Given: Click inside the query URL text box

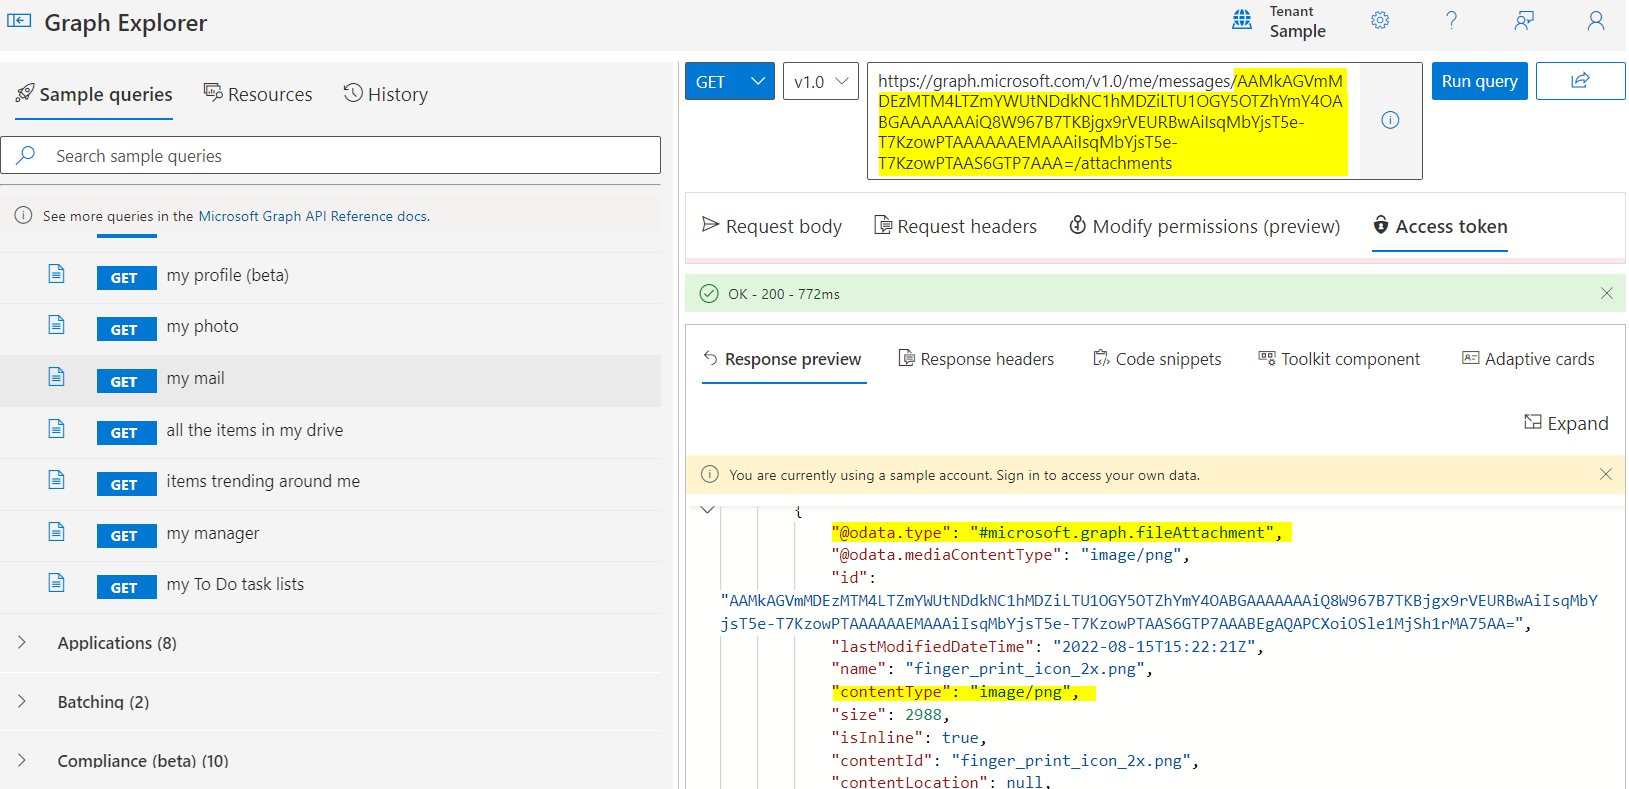Looking at the screenshot, I should click(1113, 121).
